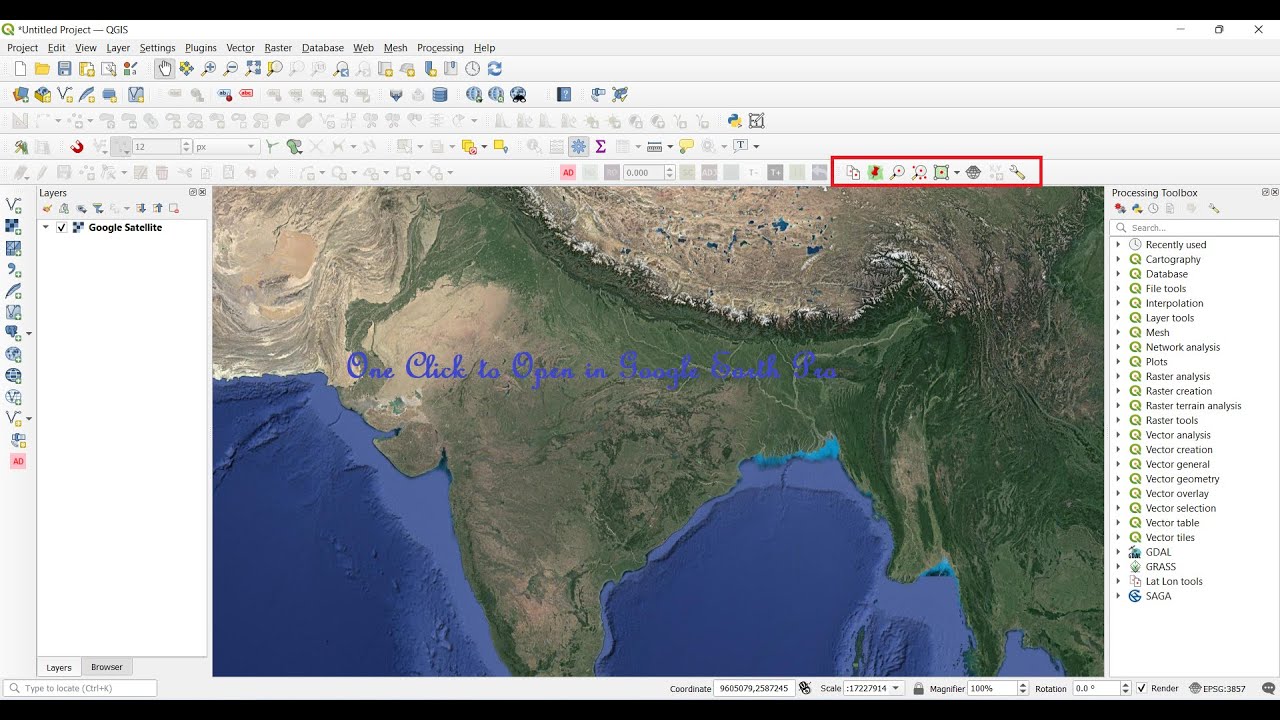Click the blue Help Contents book icon
Viewport: 1280px width, 720px height.
[564, 95]
